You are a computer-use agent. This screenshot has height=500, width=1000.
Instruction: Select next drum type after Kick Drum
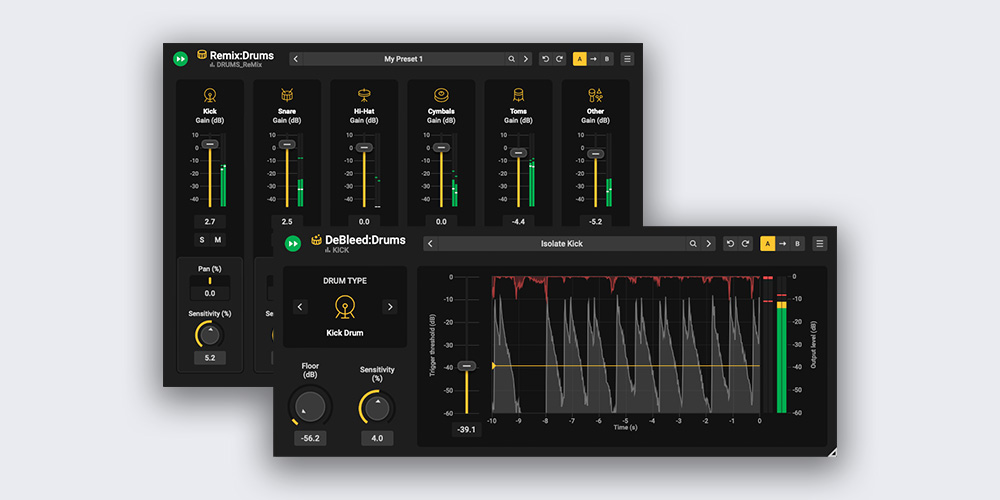390,307
